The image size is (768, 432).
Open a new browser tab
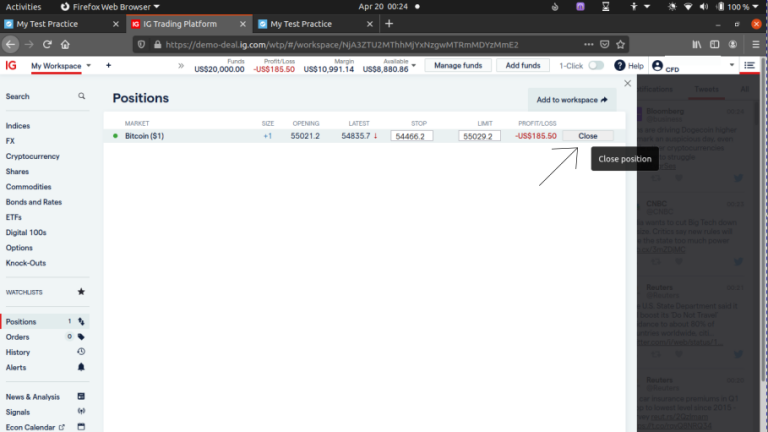(389, 24)
